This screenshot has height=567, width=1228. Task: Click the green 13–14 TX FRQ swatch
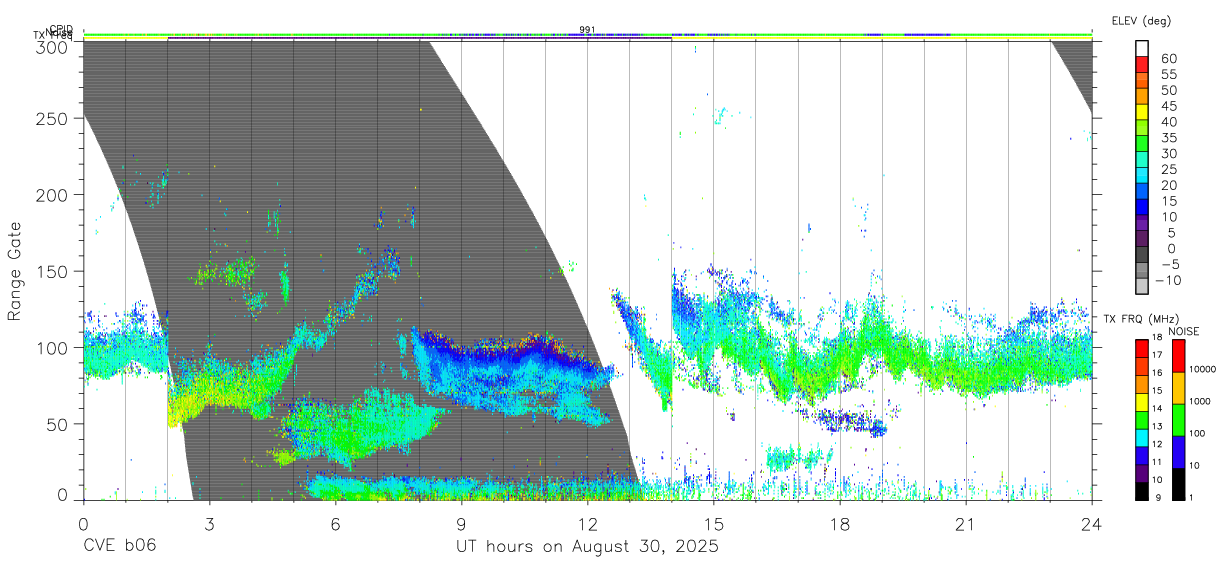(x=1141, y=420)
